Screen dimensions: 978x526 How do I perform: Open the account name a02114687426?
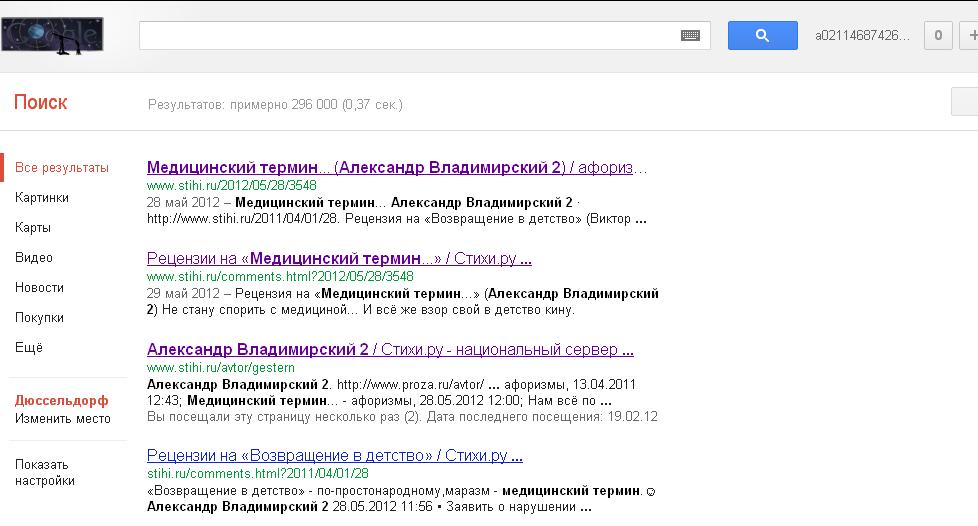pos(862,36)
